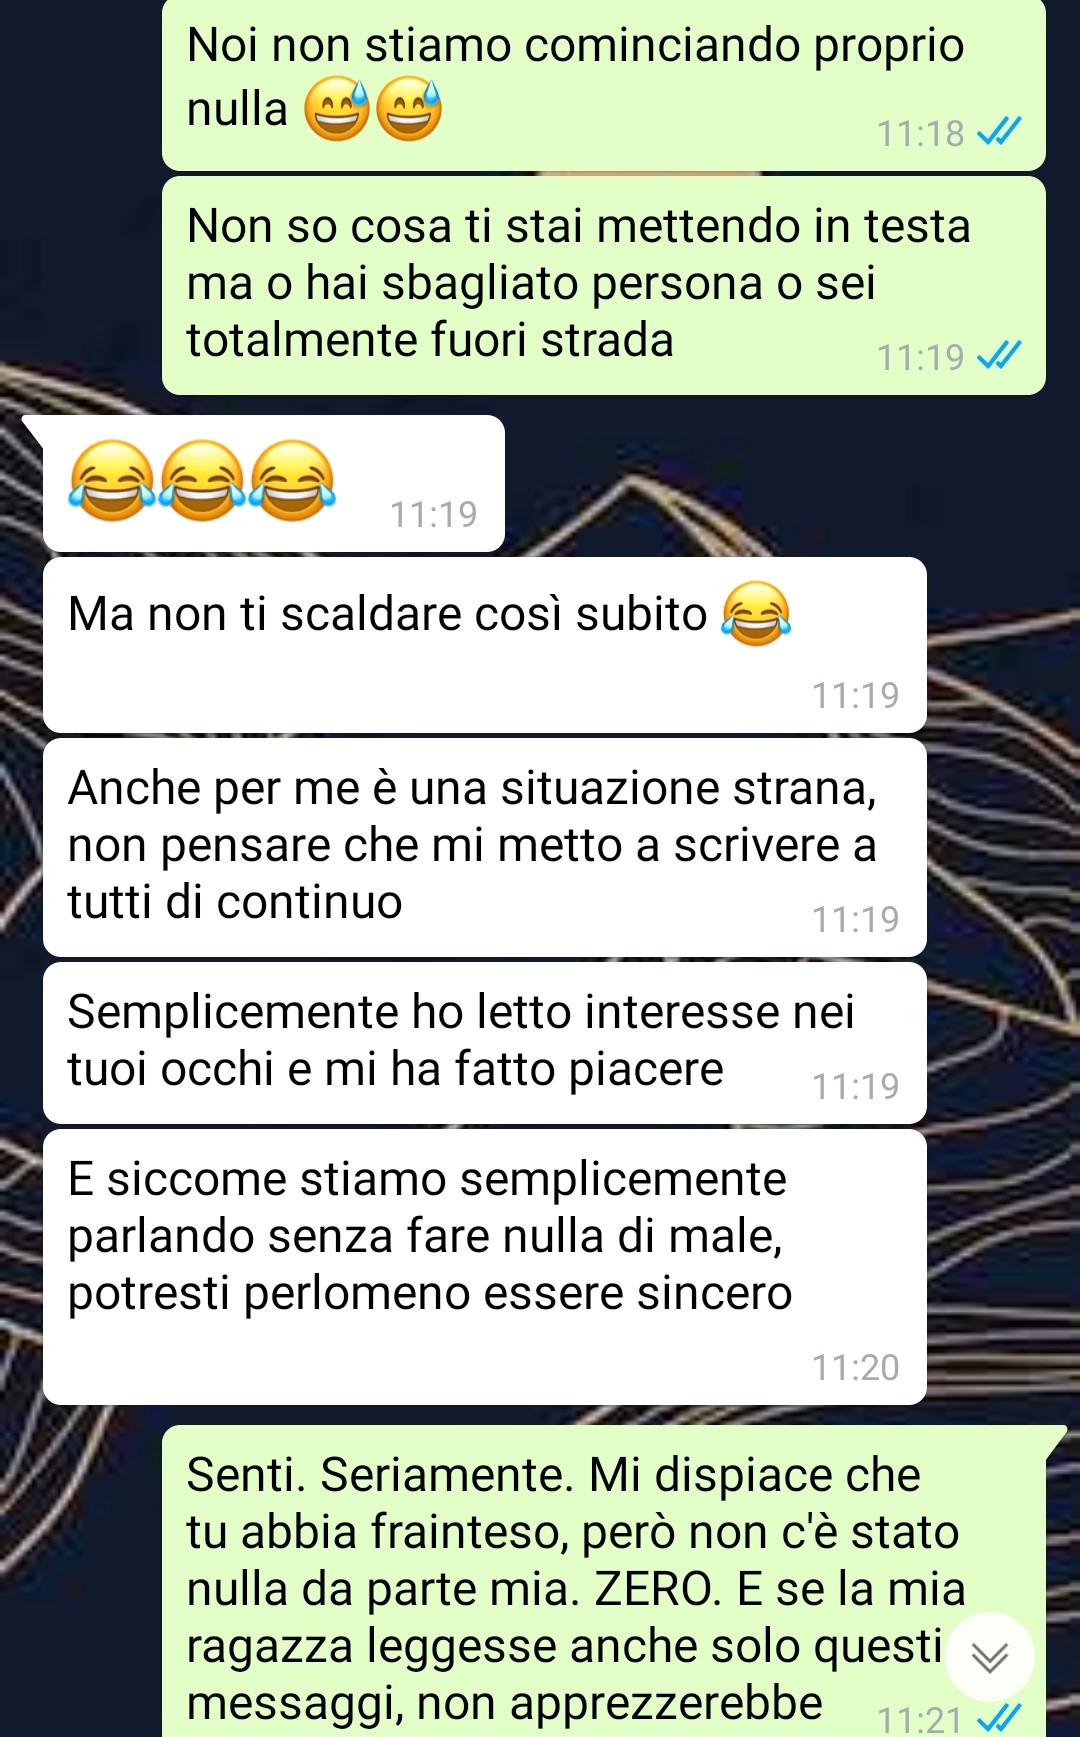1080x1737 pixels.
Task: Tap the first sweating smile emoji after "nulla"
Action: (x=337, y=109)
